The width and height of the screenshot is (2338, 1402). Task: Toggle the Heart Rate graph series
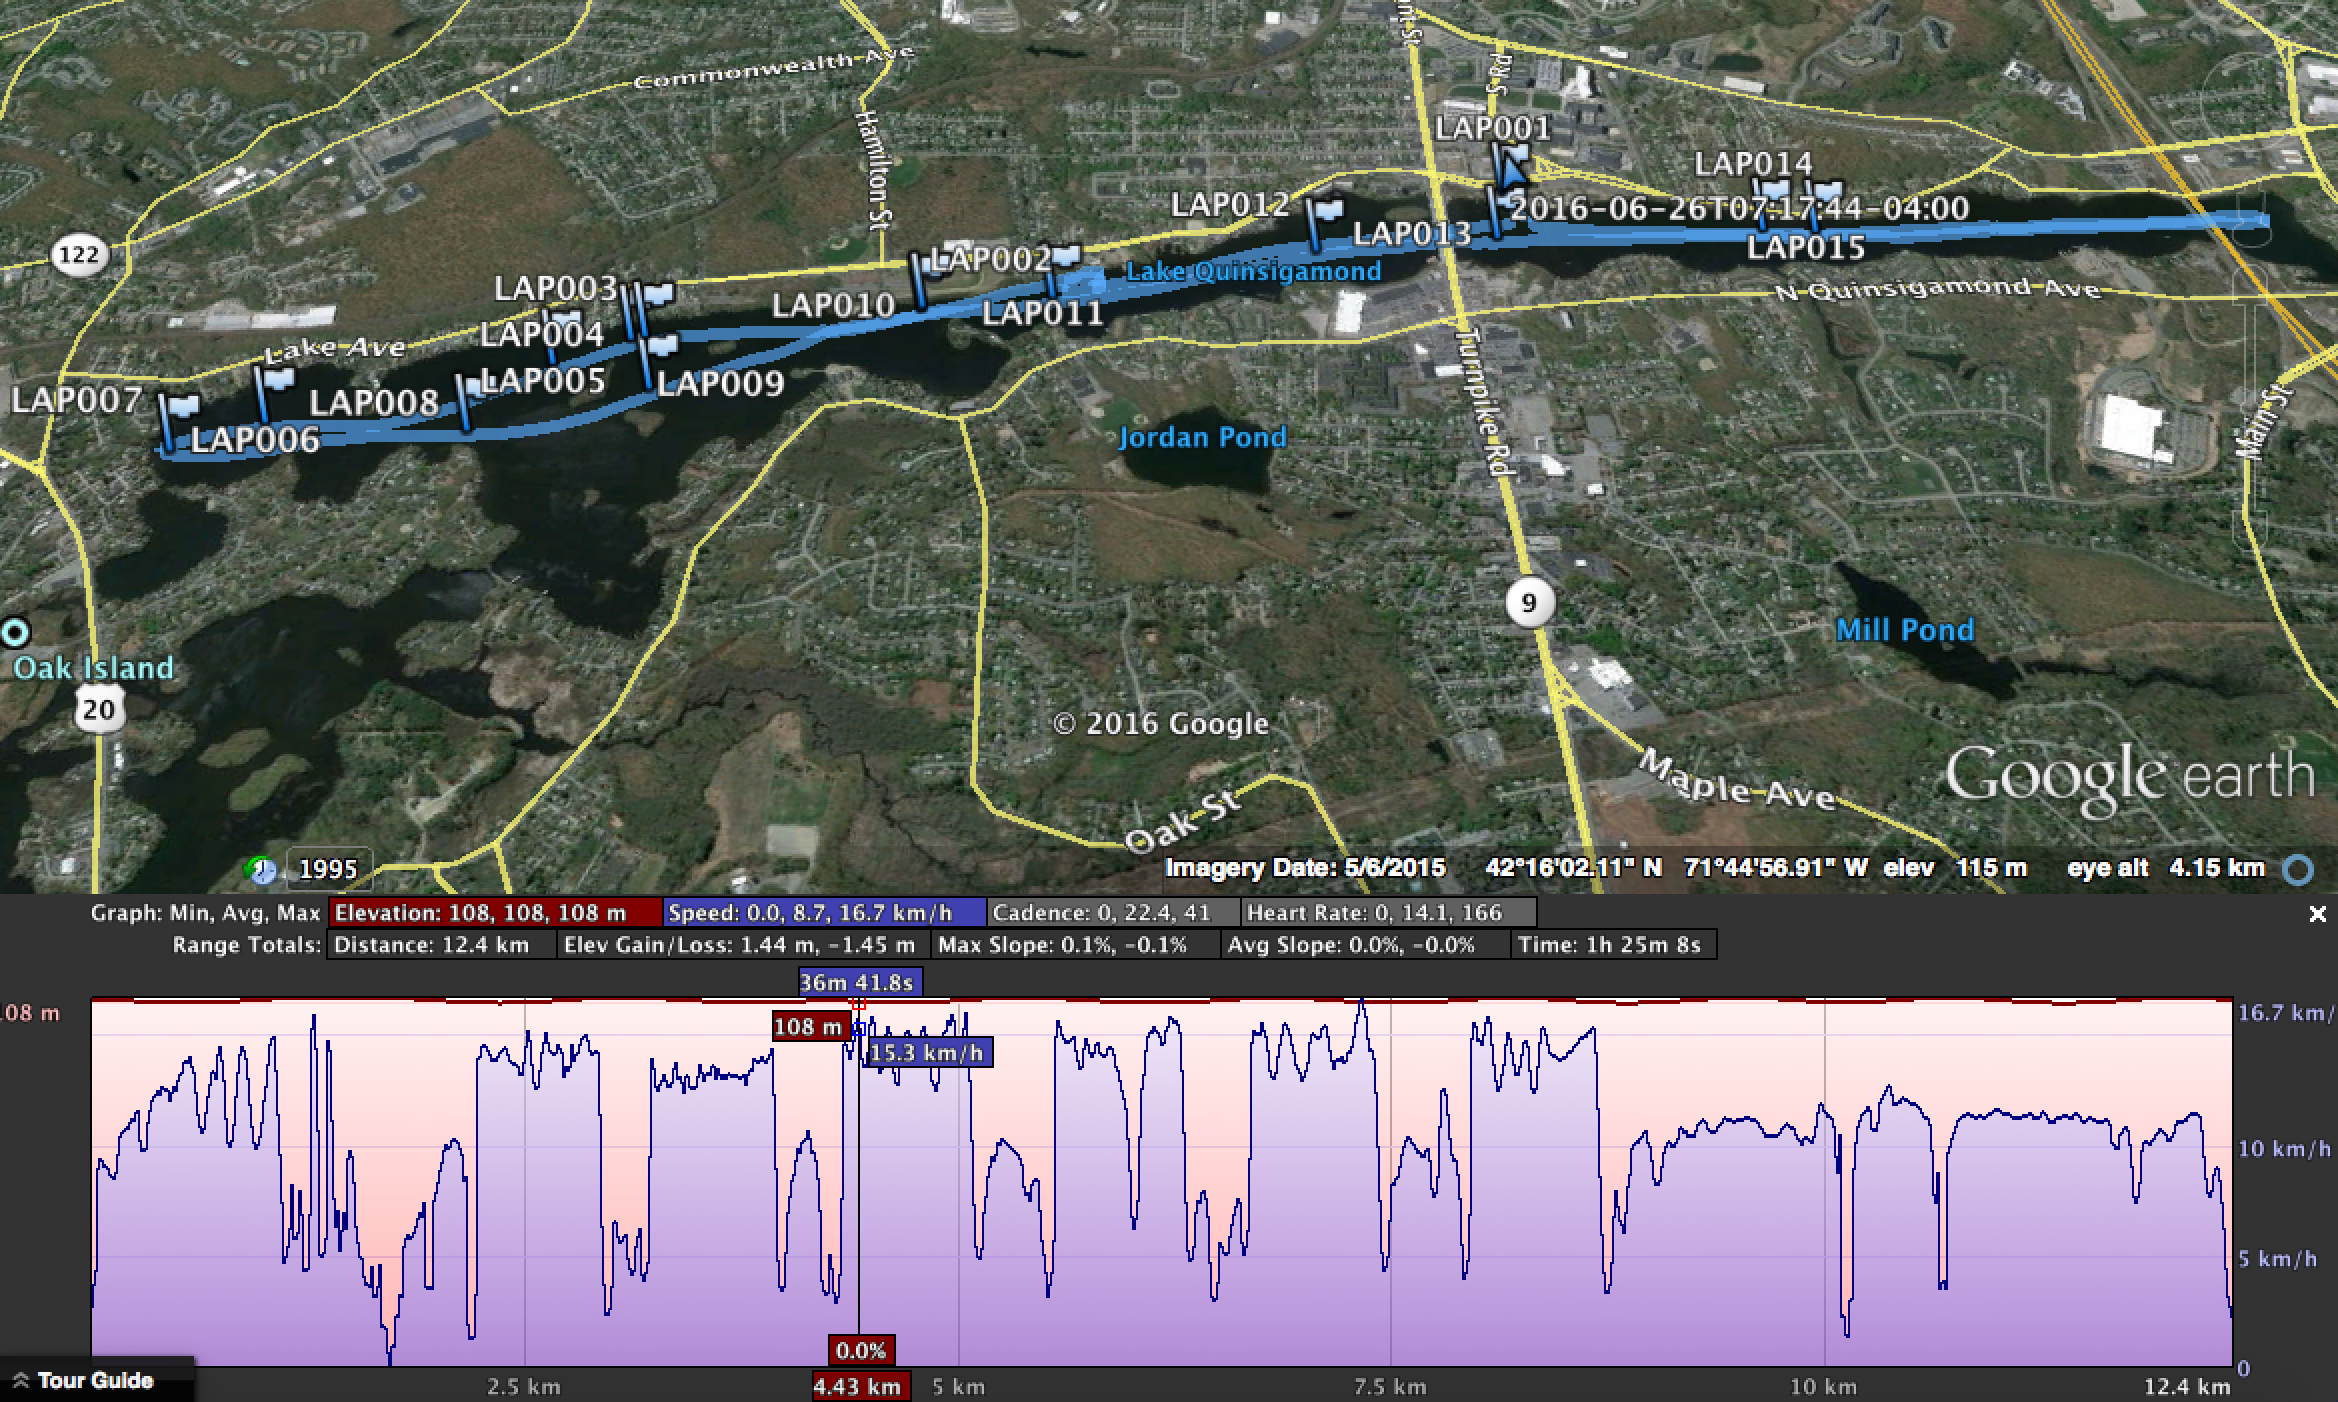coord(1387,913)
